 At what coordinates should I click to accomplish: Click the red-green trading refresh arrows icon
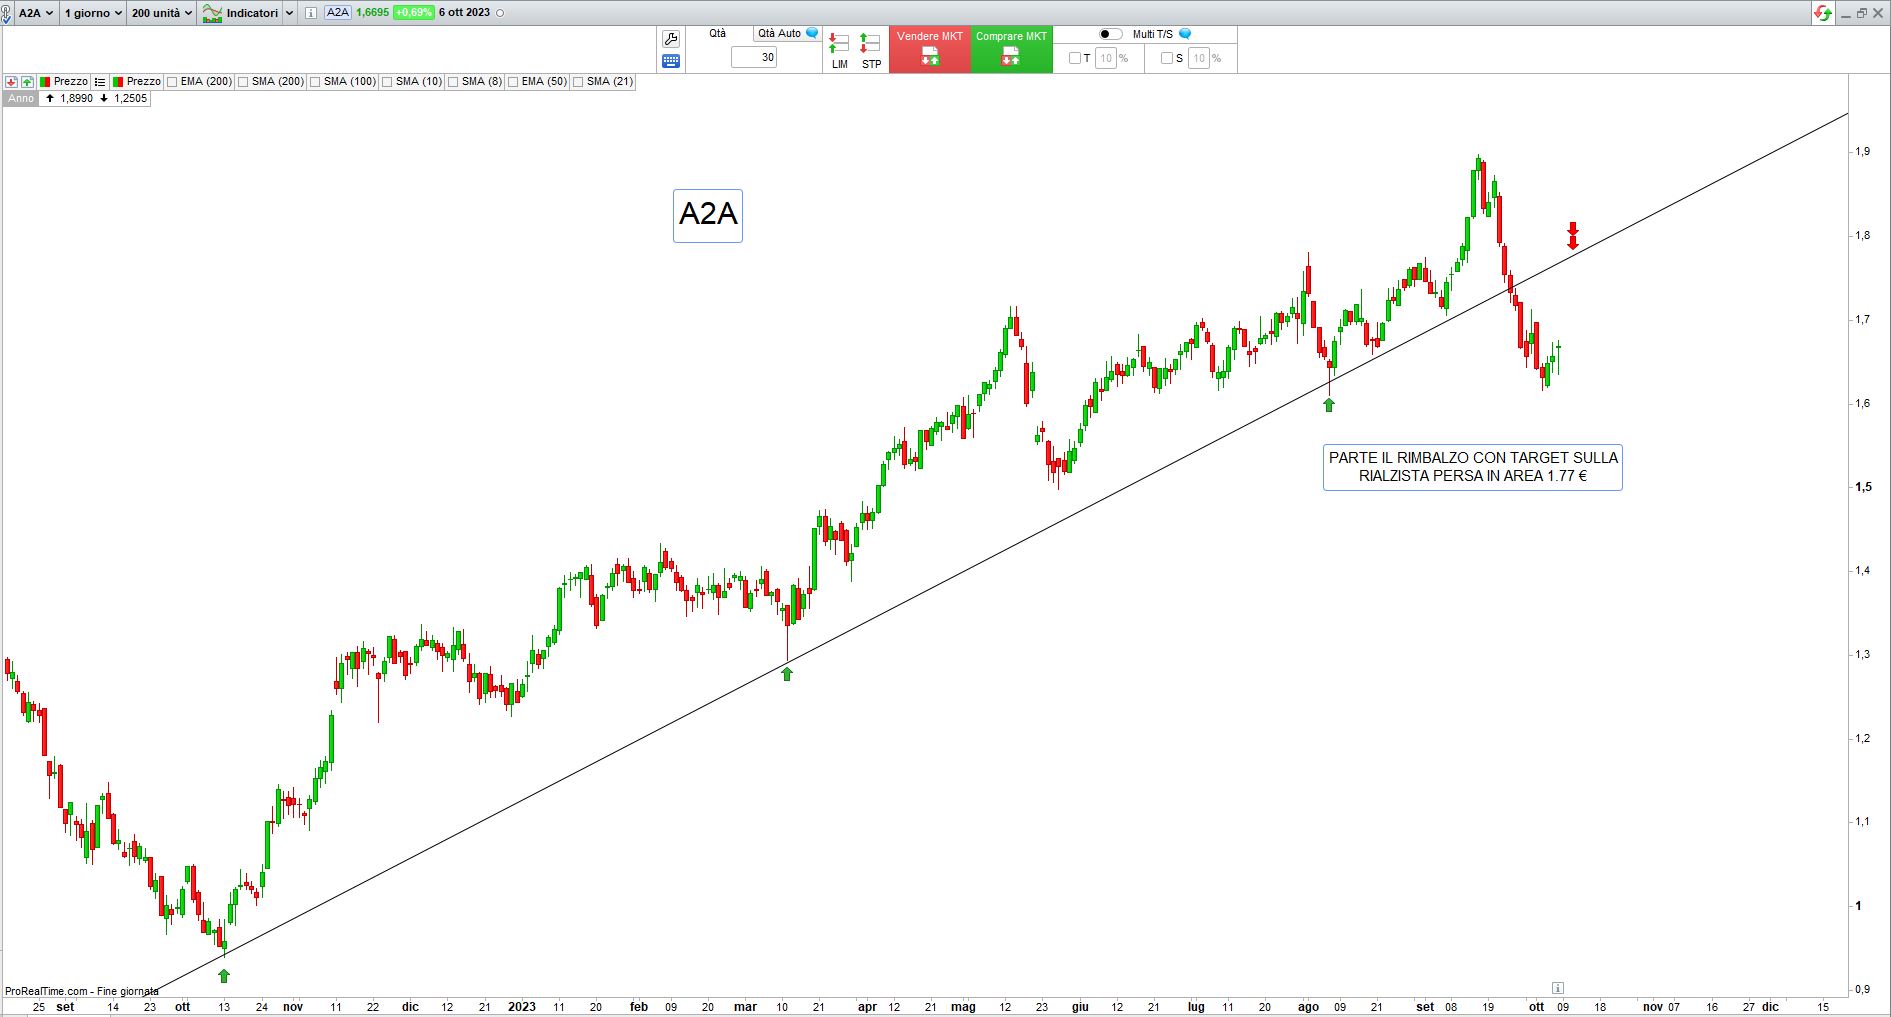1823,13
